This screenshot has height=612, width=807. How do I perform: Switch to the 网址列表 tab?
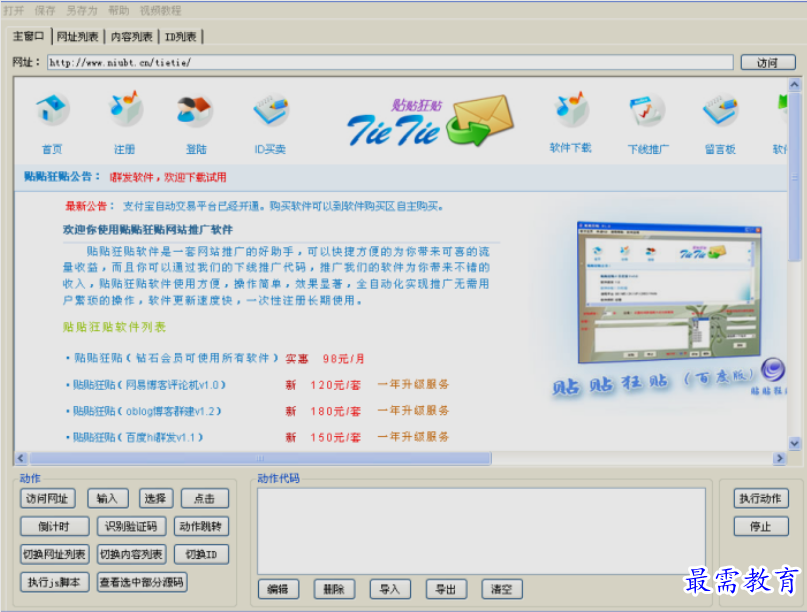[x=77, y=37]
